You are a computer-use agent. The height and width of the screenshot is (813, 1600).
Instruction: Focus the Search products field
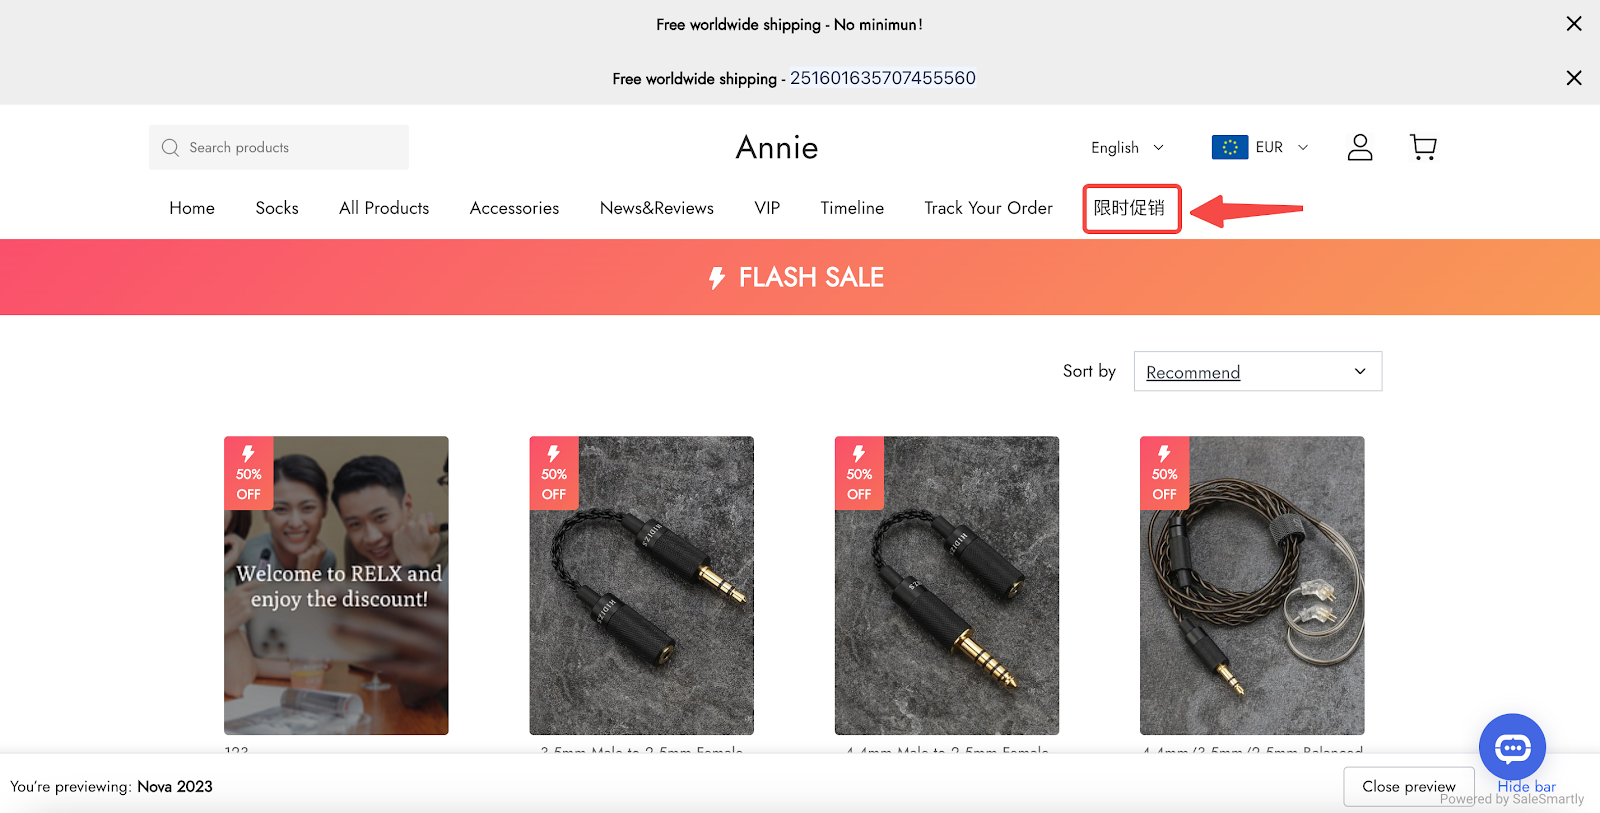[x=290, y=148]
